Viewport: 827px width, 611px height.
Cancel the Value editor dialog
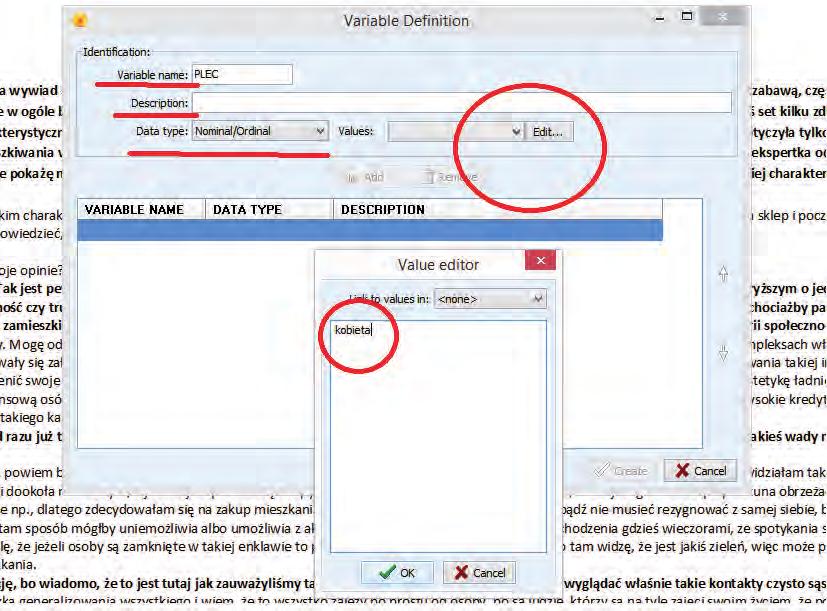[x=479, y=572]
